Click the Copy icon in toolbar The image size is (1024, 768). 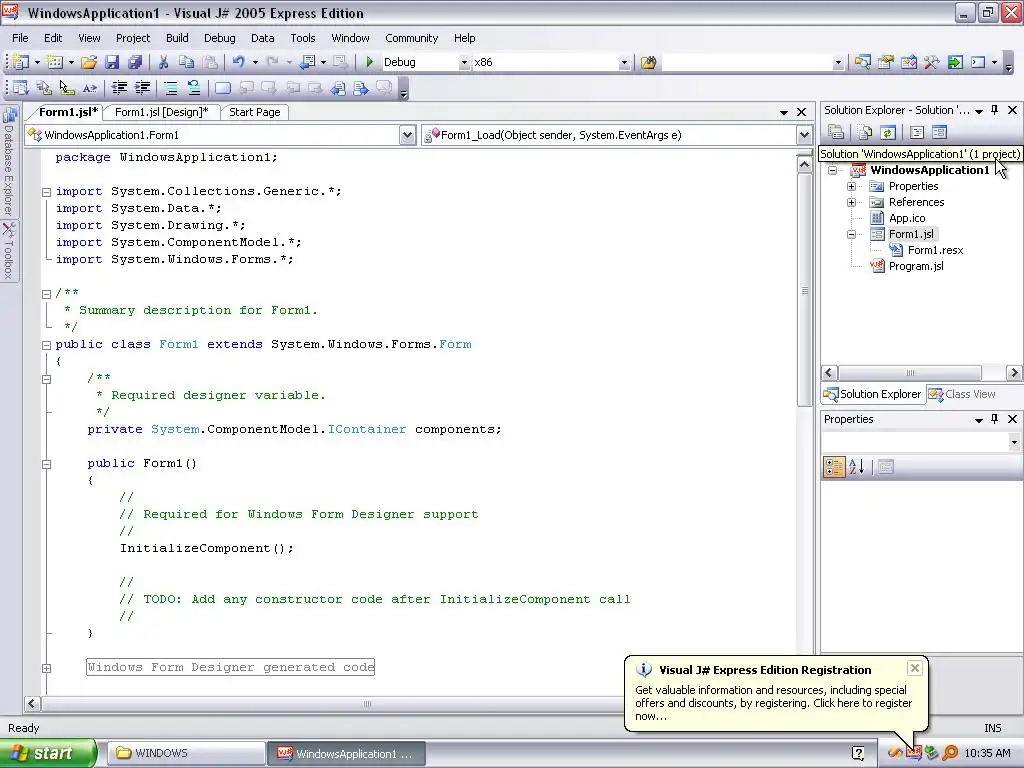pos(187,62)
